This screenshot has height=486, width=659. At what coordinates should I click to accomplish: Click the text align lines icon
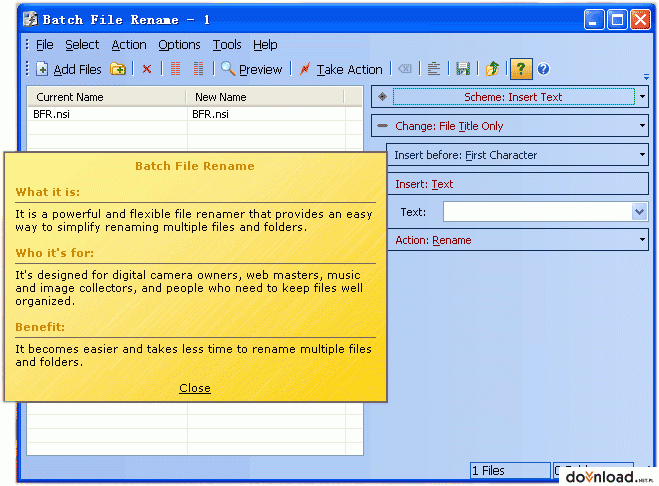434,69
